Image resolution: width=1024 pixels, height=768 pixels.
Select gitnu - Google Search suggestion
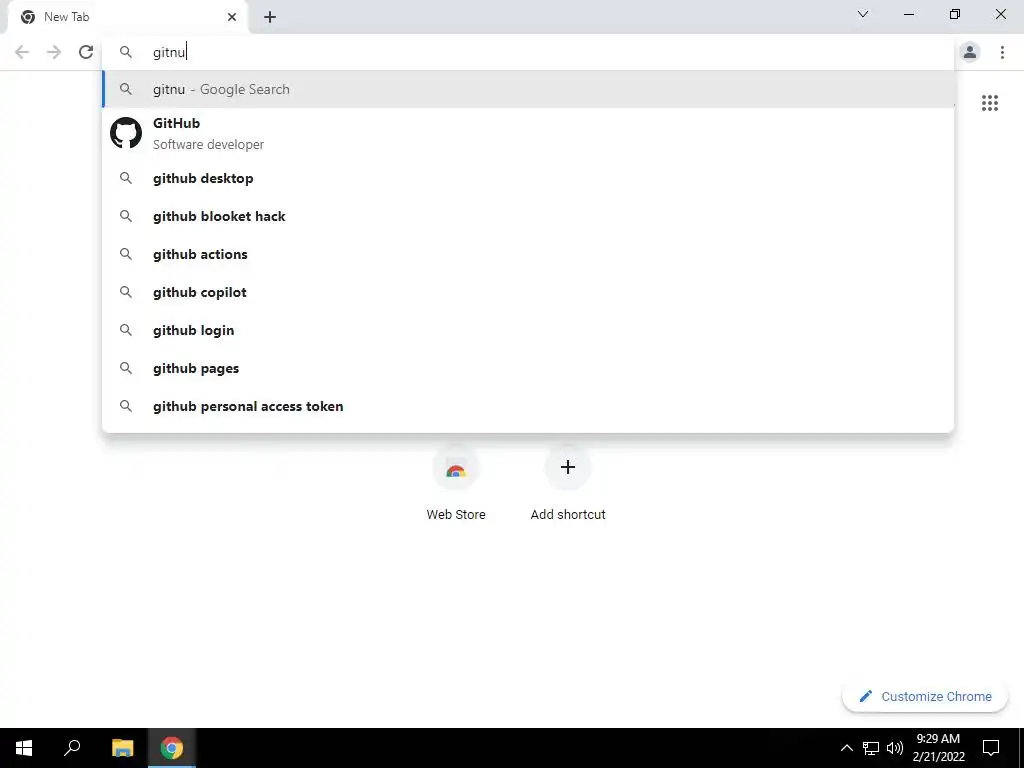pos(528,89)
